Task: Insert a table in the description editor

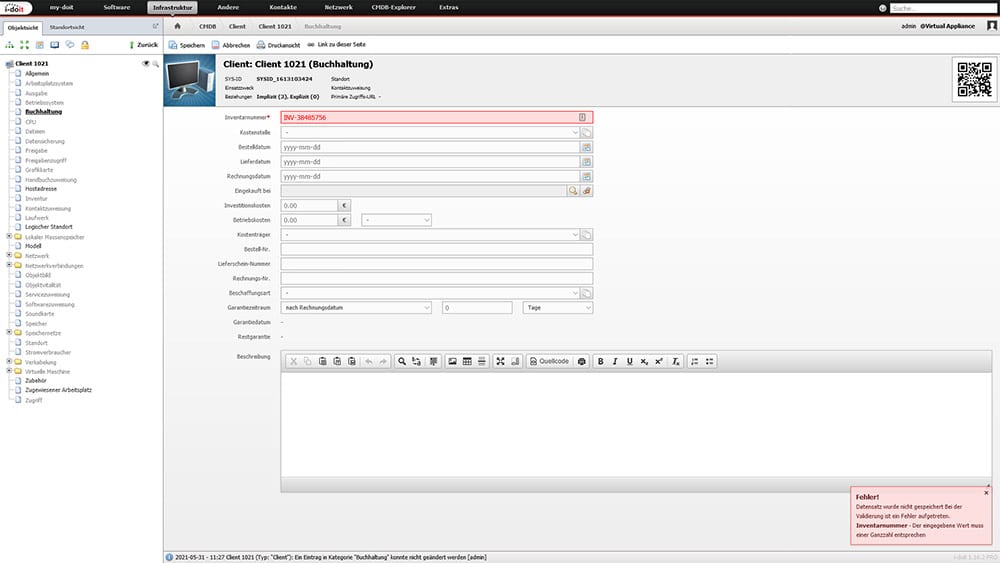Action: pos(466,361)
